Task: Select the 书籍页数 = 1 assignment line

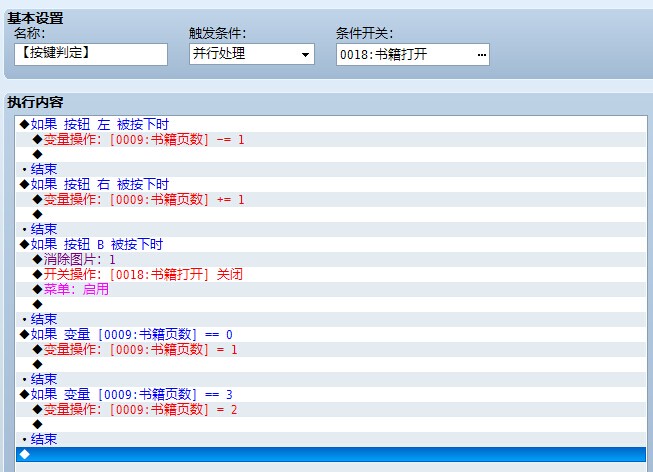Action: tap(331, 350)
